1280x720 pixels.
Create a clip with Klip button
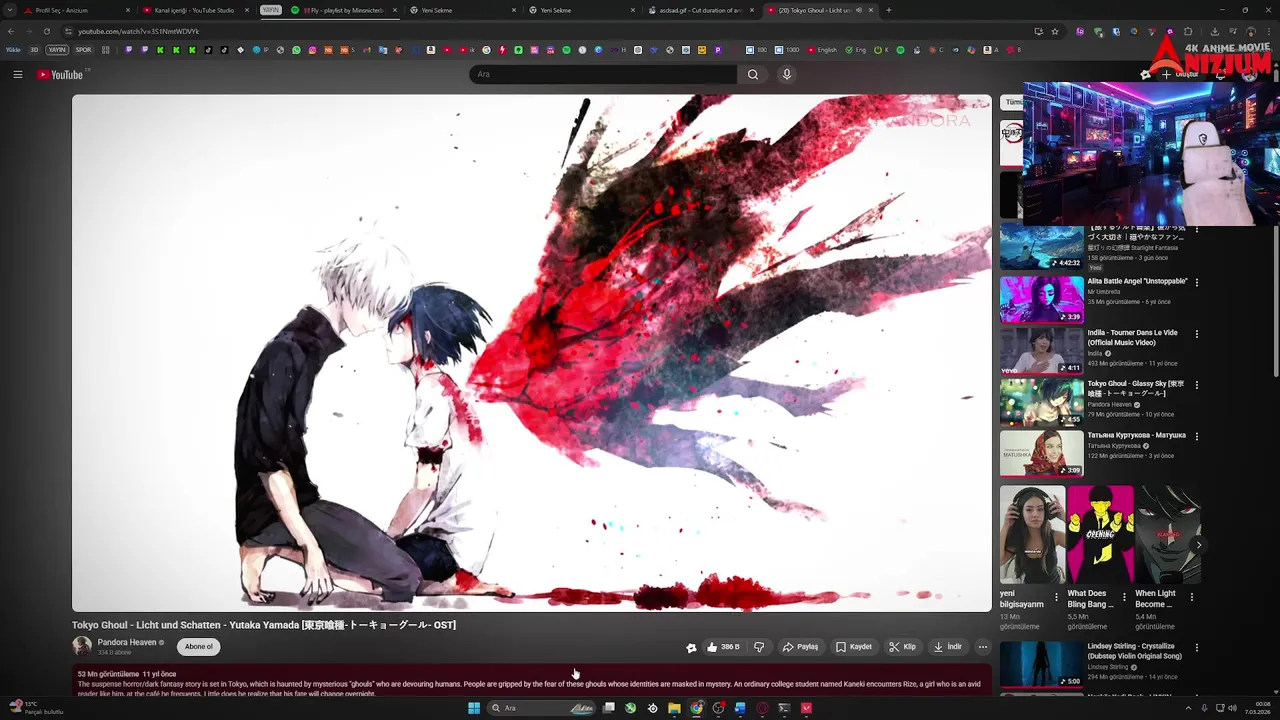pyautogui.click(x=902, y=647)
